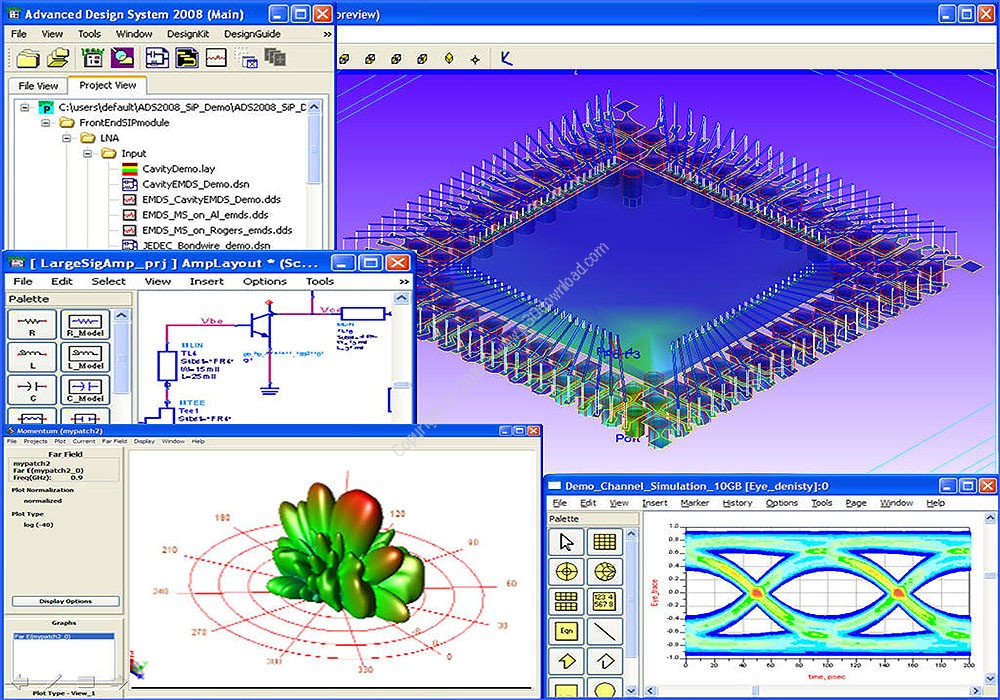Screen dimensions: 1000x700
Task: Insert a Smith chart from the palette
Action: 604,572
